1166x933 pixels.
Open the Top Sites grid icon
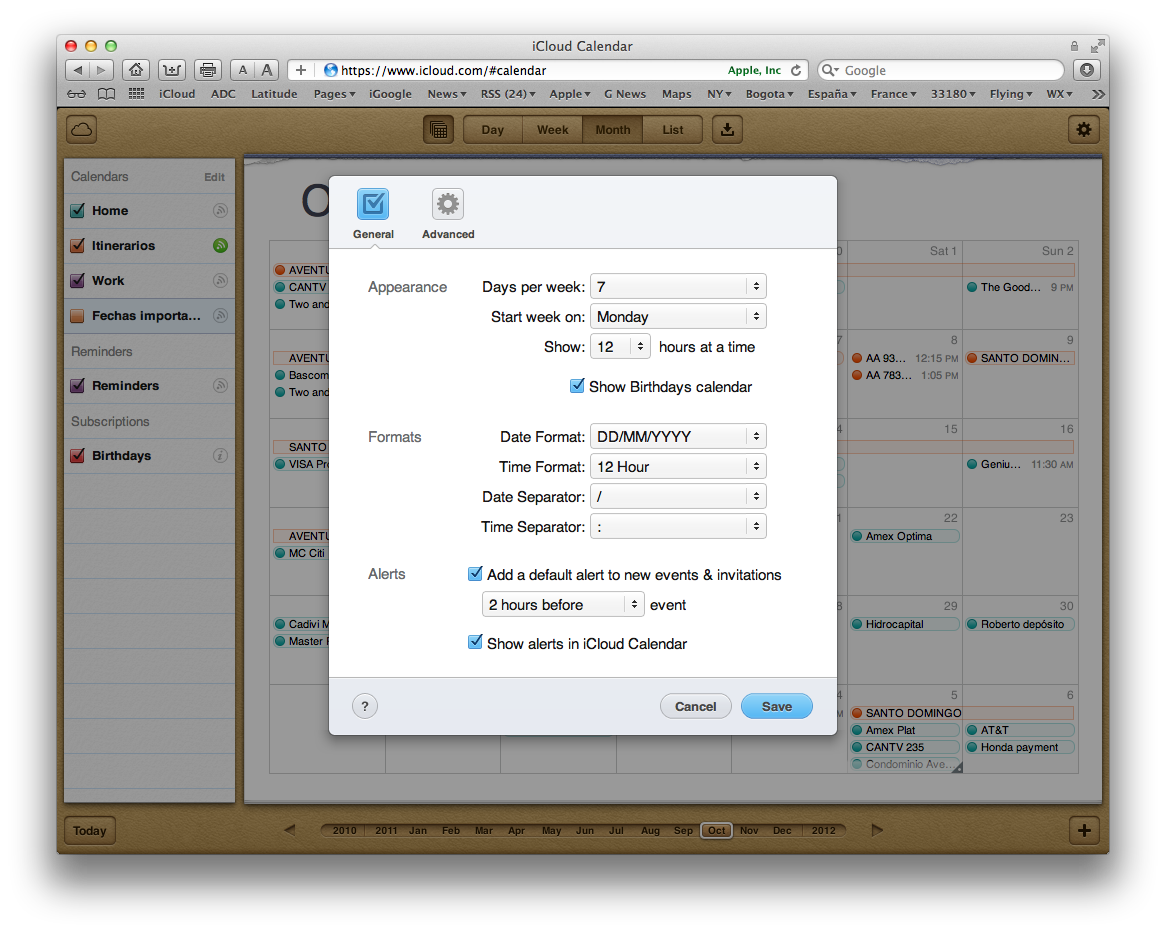point(136,94)
